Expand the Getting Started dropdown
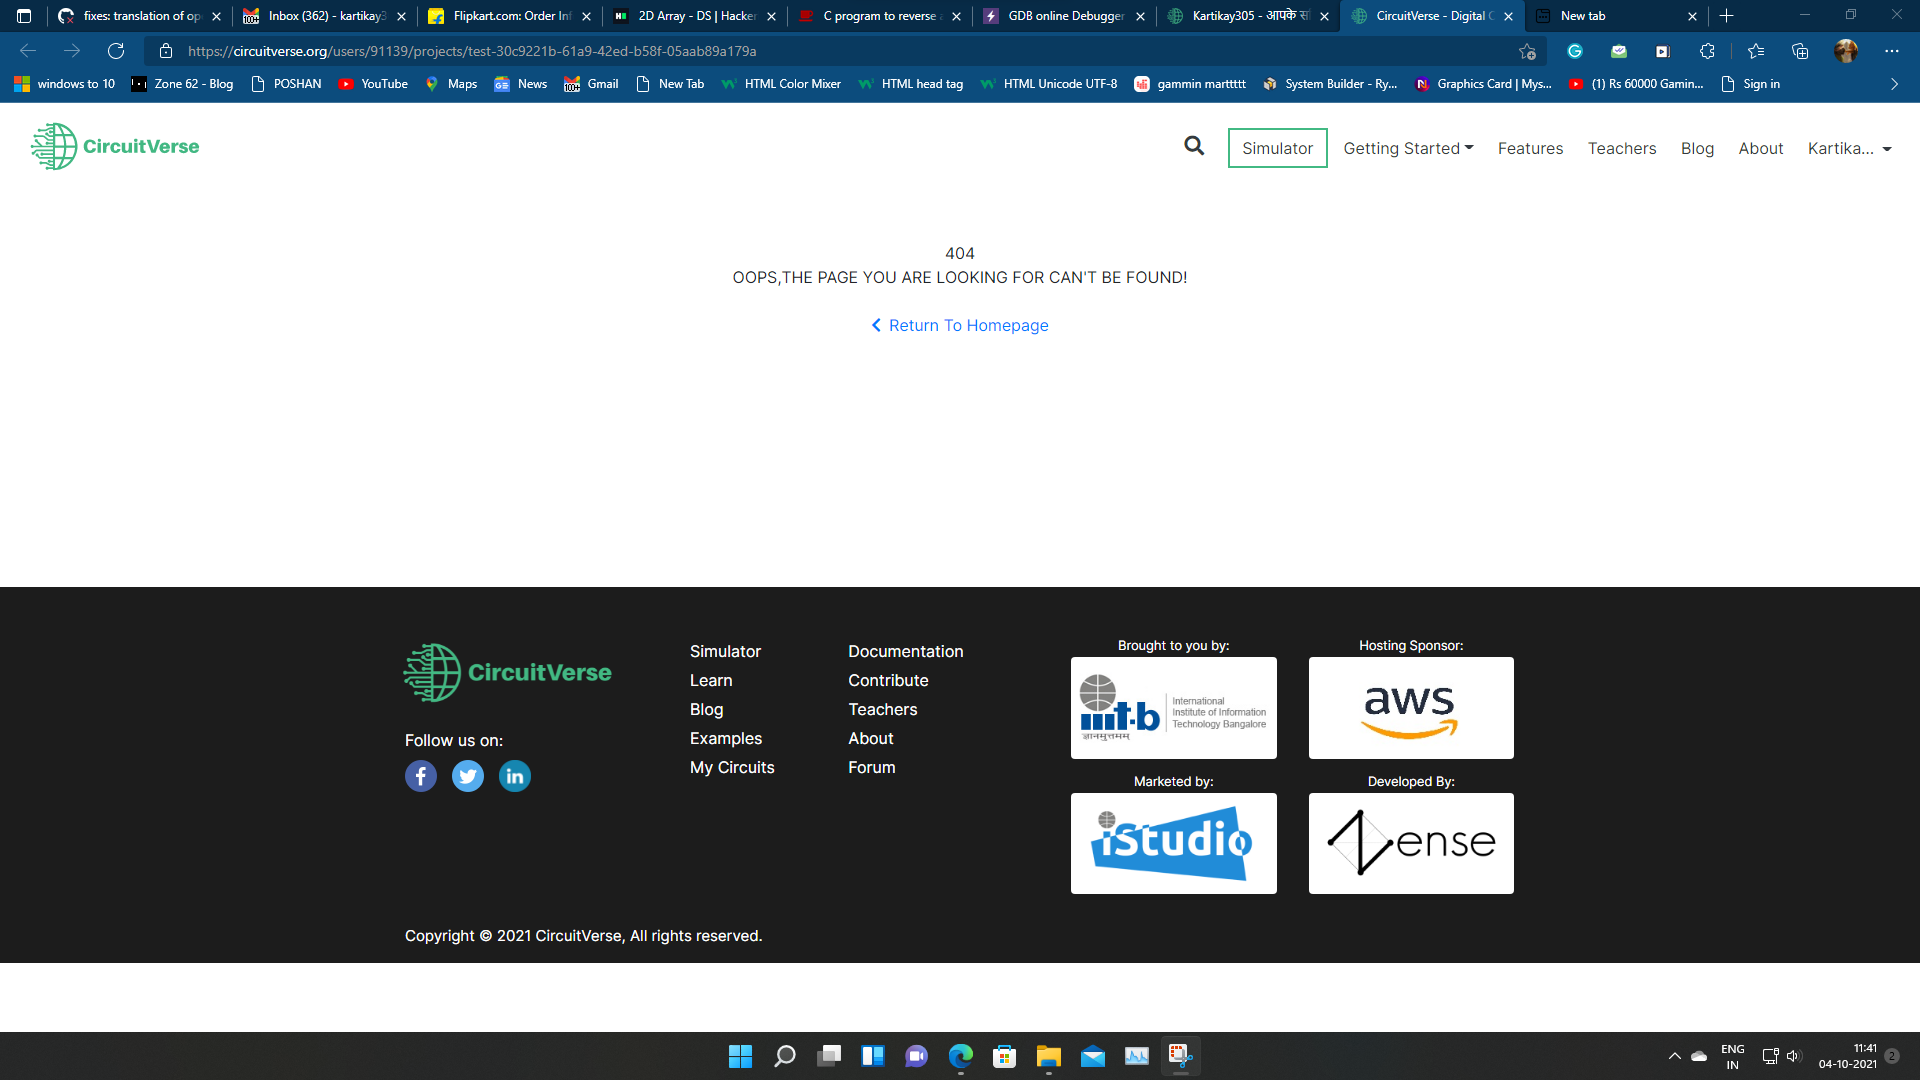 point(1407,148)
